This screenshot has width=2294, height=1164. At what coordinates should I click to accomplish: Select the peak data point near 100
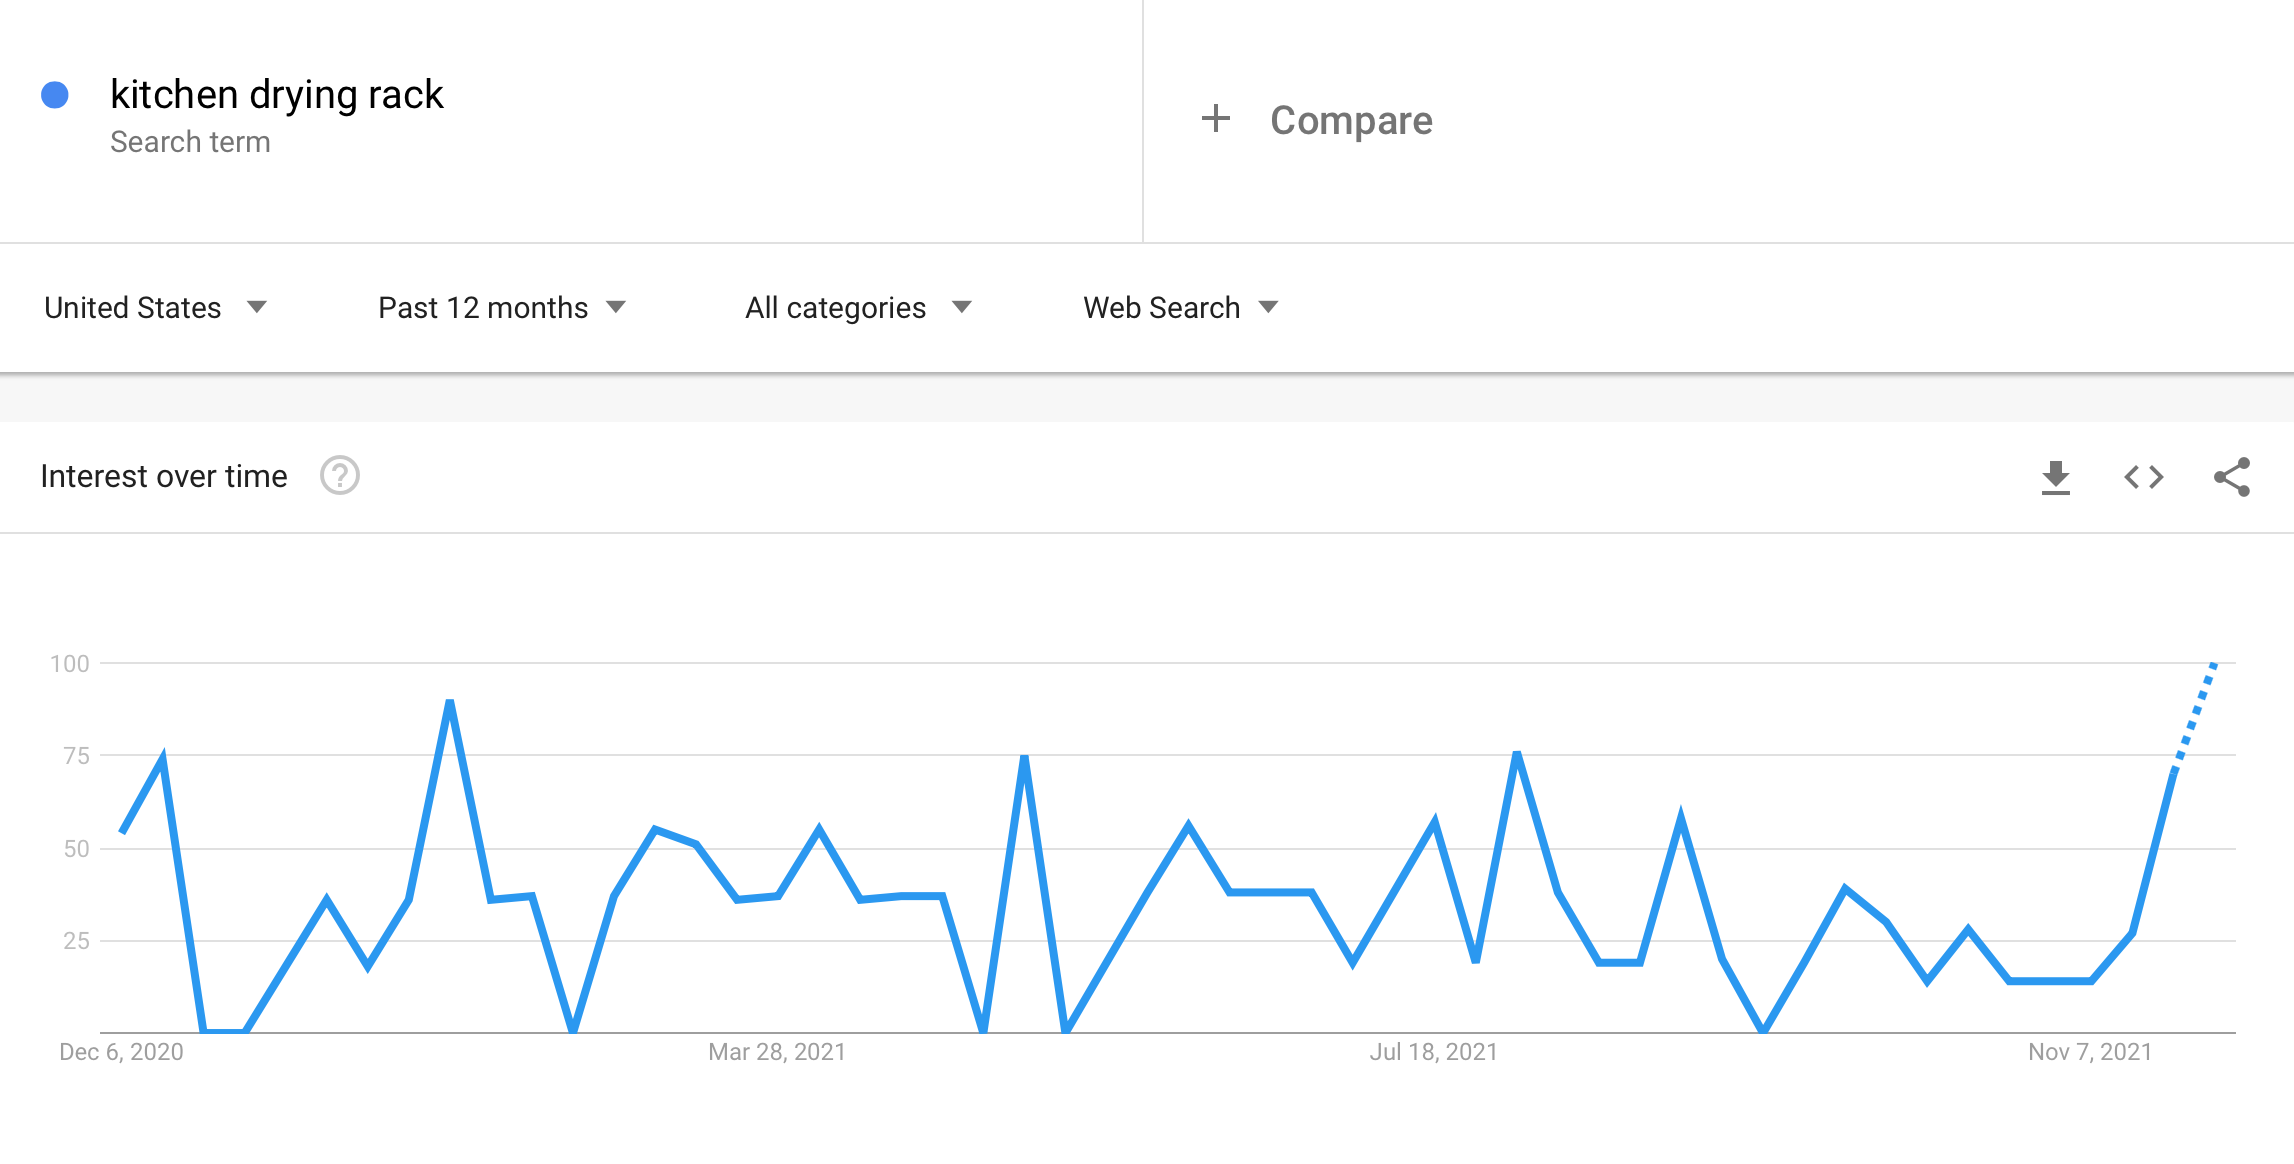pos(2216,664)
